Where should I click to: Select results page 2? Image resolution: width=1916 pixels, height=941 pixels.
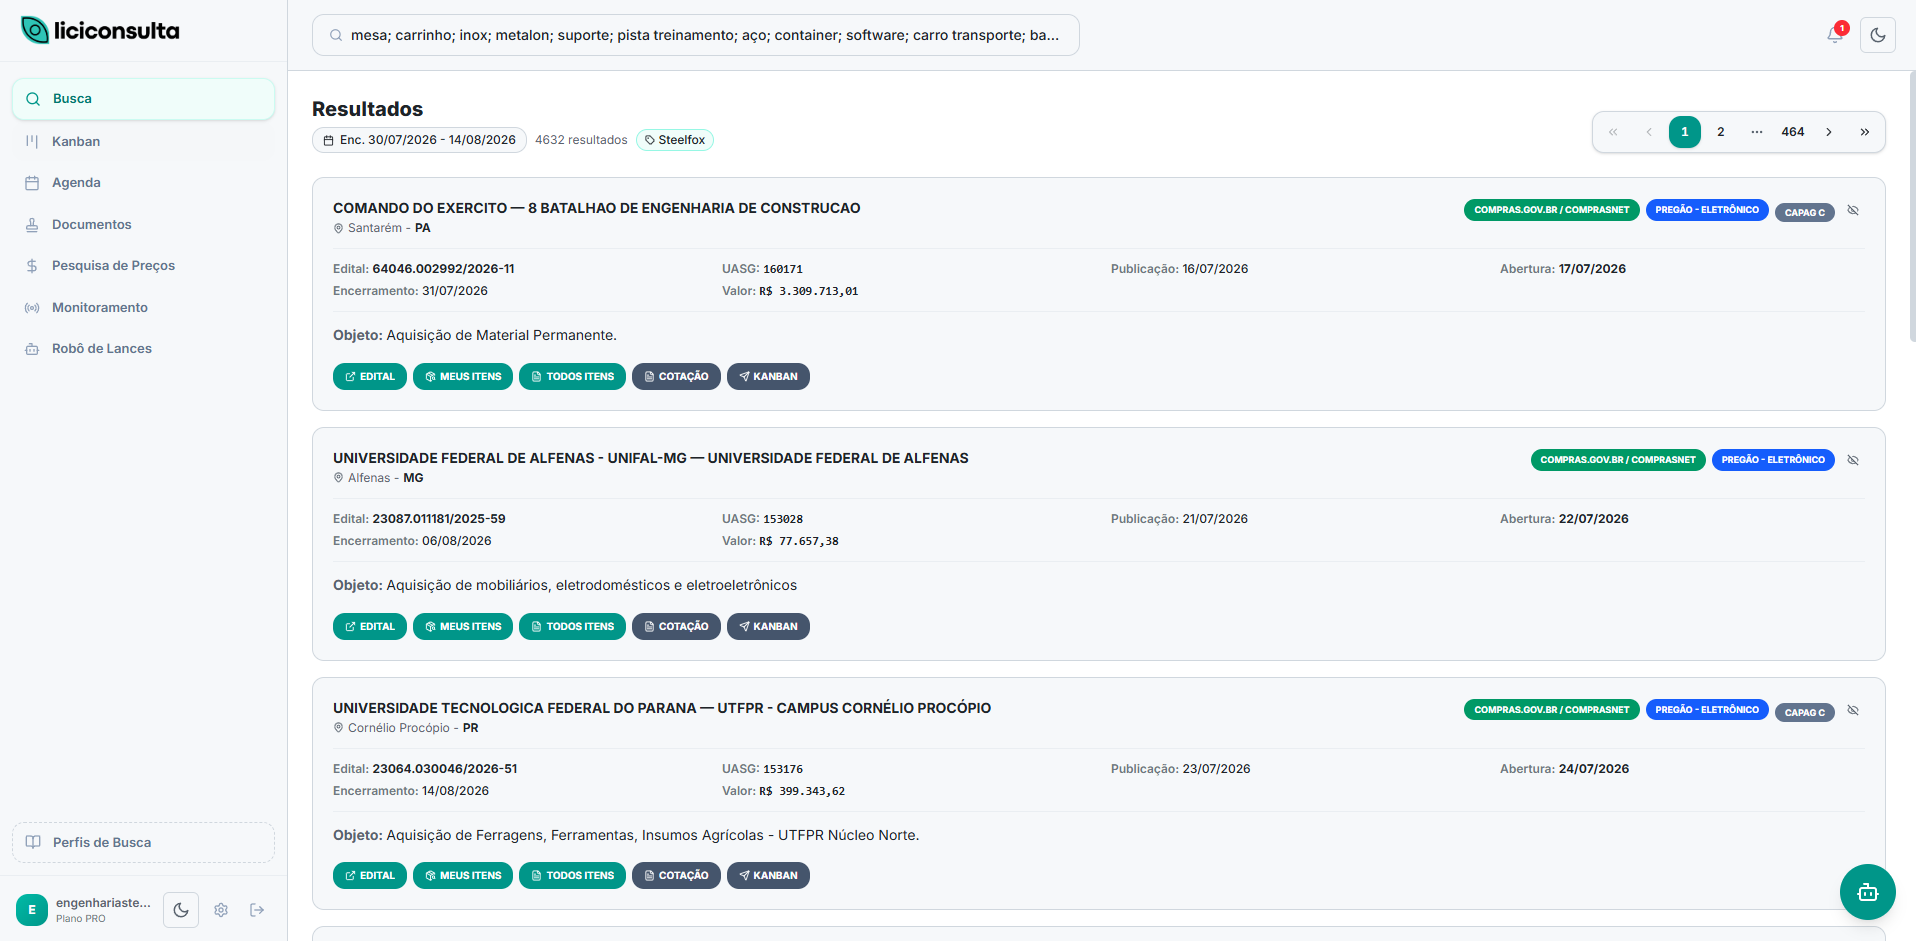pyautogui.click(x=1721, y=132)
